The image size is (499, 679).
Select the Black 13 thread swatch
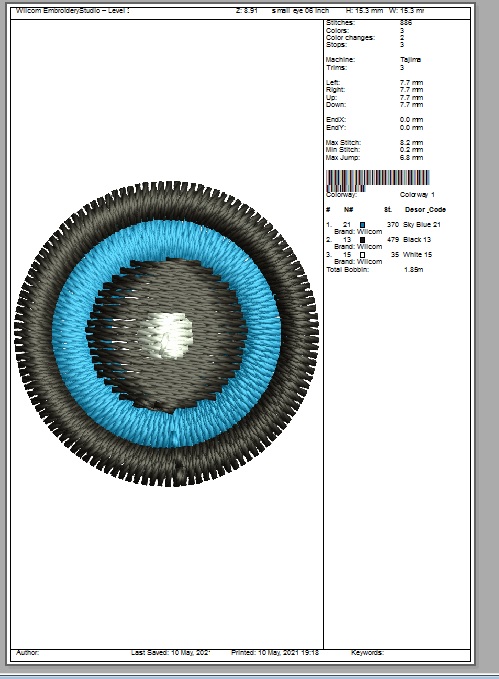point(363,239)
